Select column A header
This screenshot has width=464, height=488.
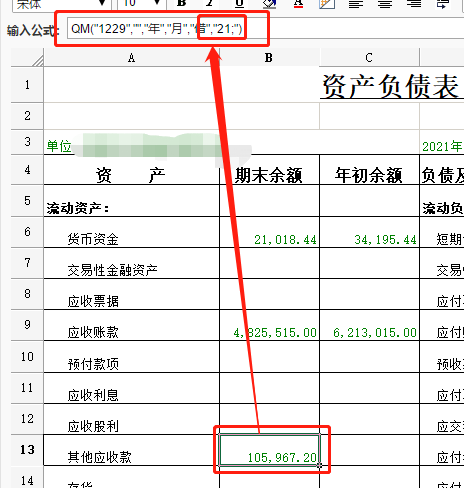[131, 58]
